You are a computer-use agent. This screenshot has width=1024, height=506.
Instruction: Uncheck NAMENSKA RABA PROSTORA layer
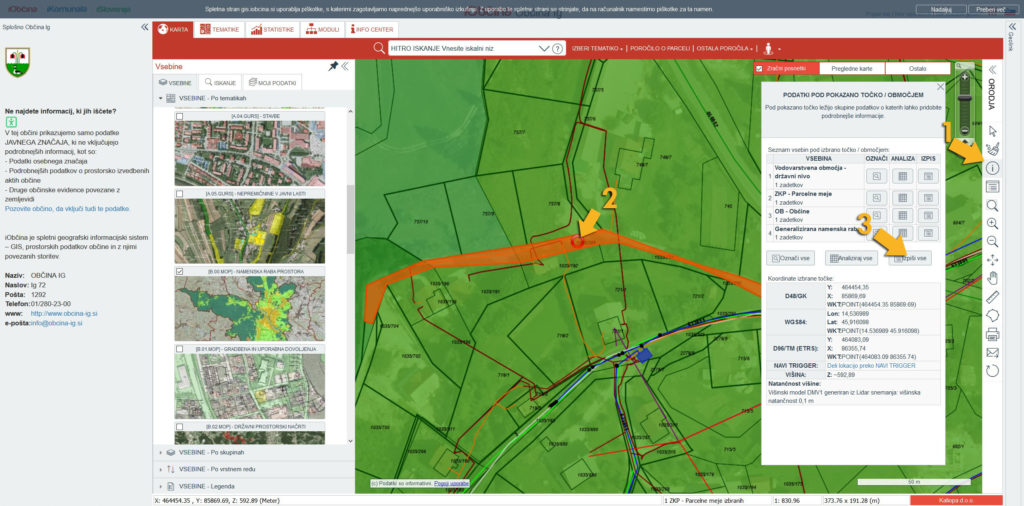tap(179, 271)
